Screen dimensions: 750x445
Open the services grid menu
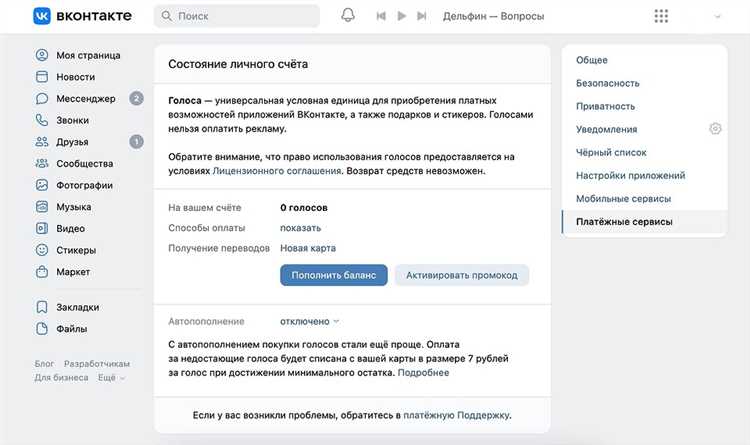click(661, 16)
